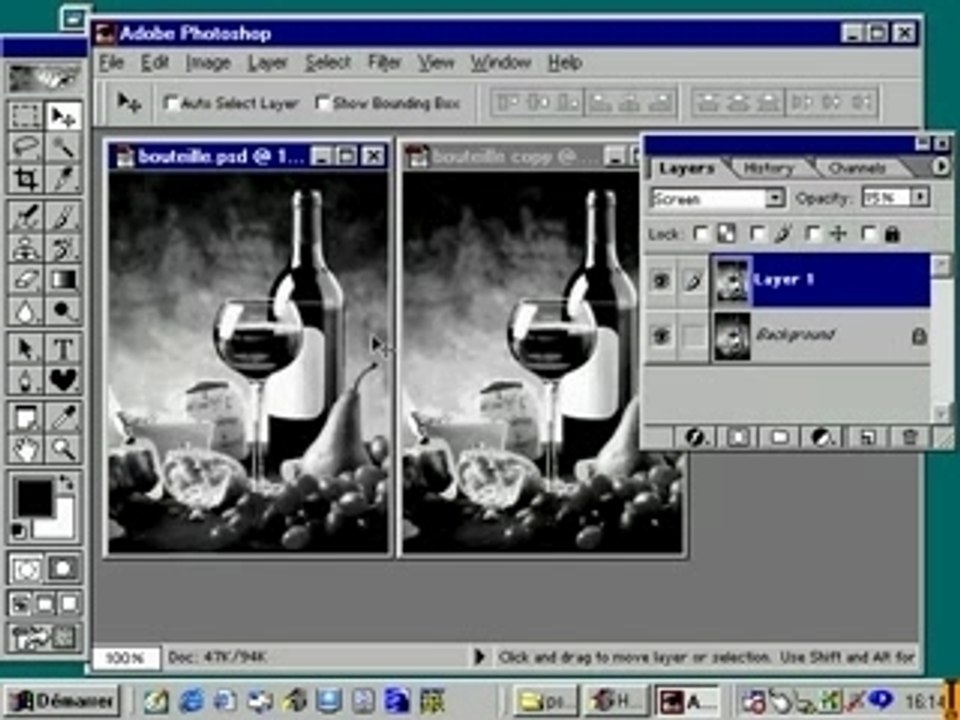Viewport: 960px width, 720px height.
Task: Select the History Brush tool
Action: click(x=64, y=248)
